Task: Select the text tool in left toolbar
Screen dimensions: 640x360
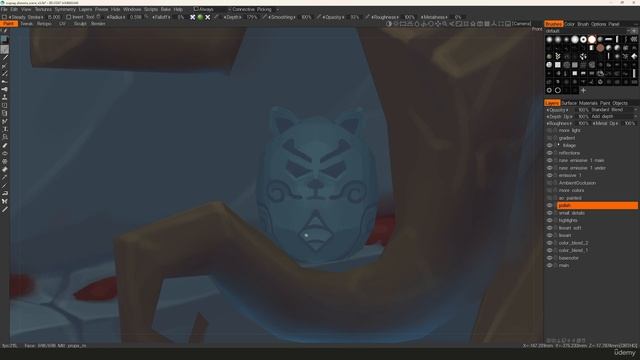Action: (4, 129)
